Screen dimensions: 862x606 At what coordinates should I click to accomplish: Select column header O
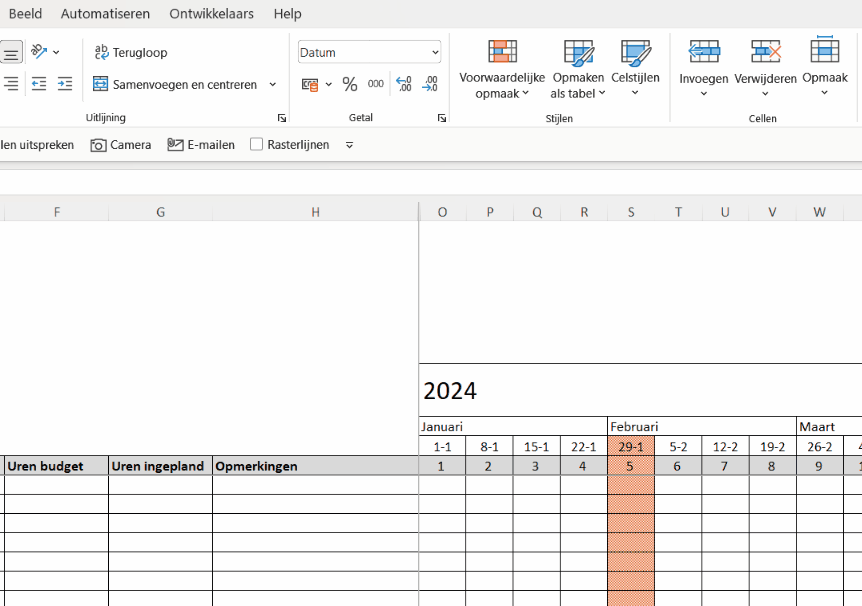(443, 212)
